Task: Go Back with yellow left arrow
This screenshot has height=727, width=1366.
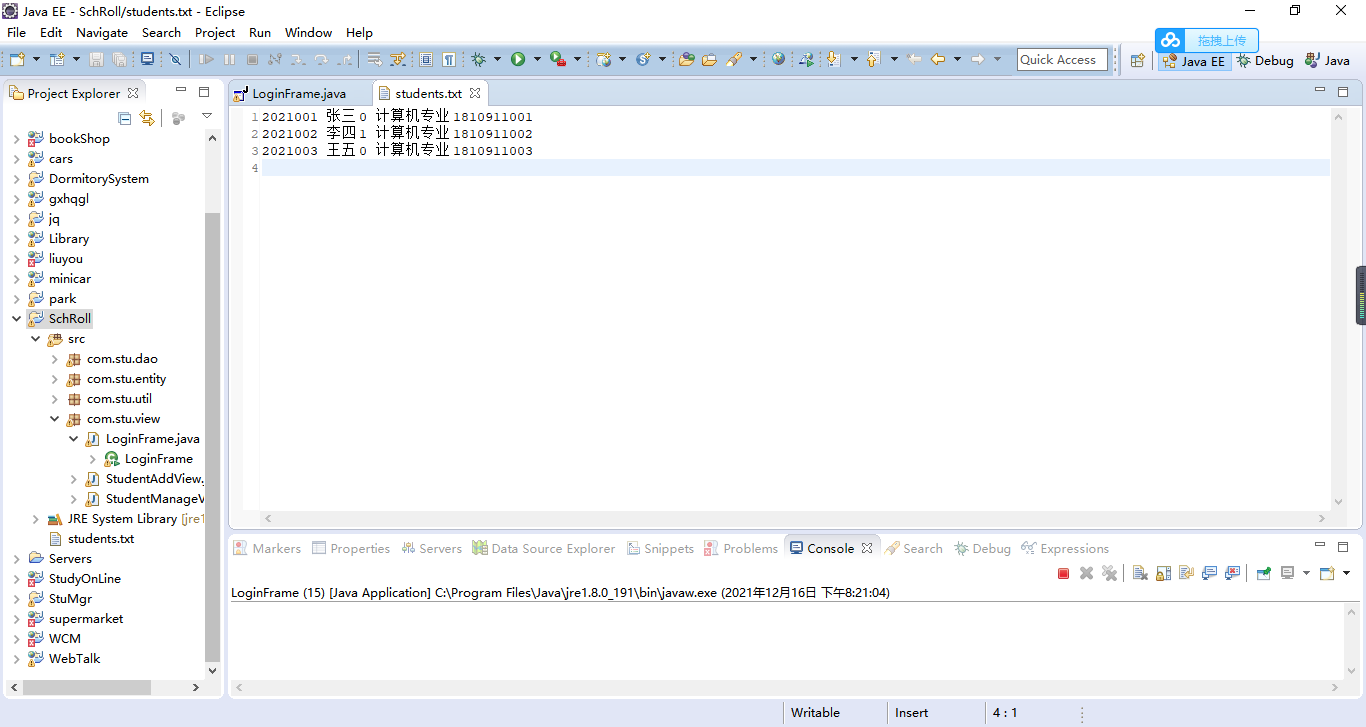Action: click(x=937, y=59)
